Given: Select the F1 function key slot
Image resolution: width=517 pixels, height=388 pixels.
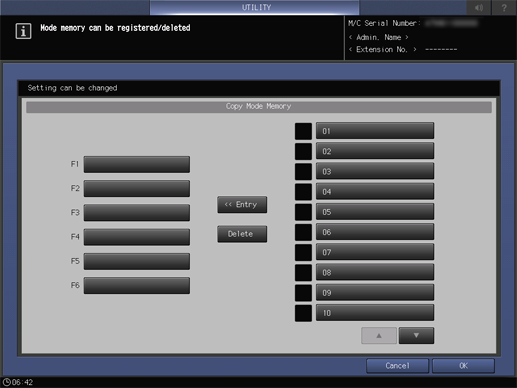Looking at the screenshot, I should pyautogui.click(x=137, y=164).
